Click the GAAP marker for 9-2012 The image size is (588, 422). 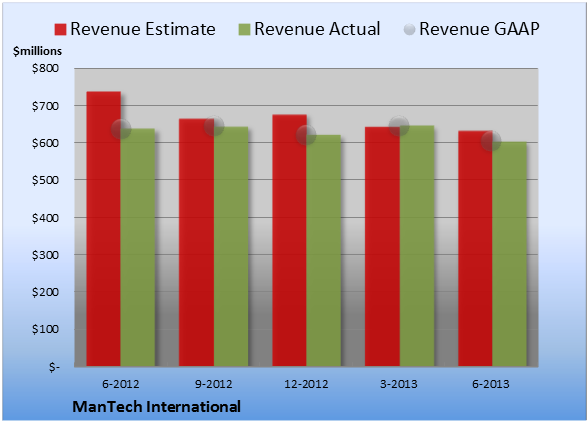click(214, 126)
